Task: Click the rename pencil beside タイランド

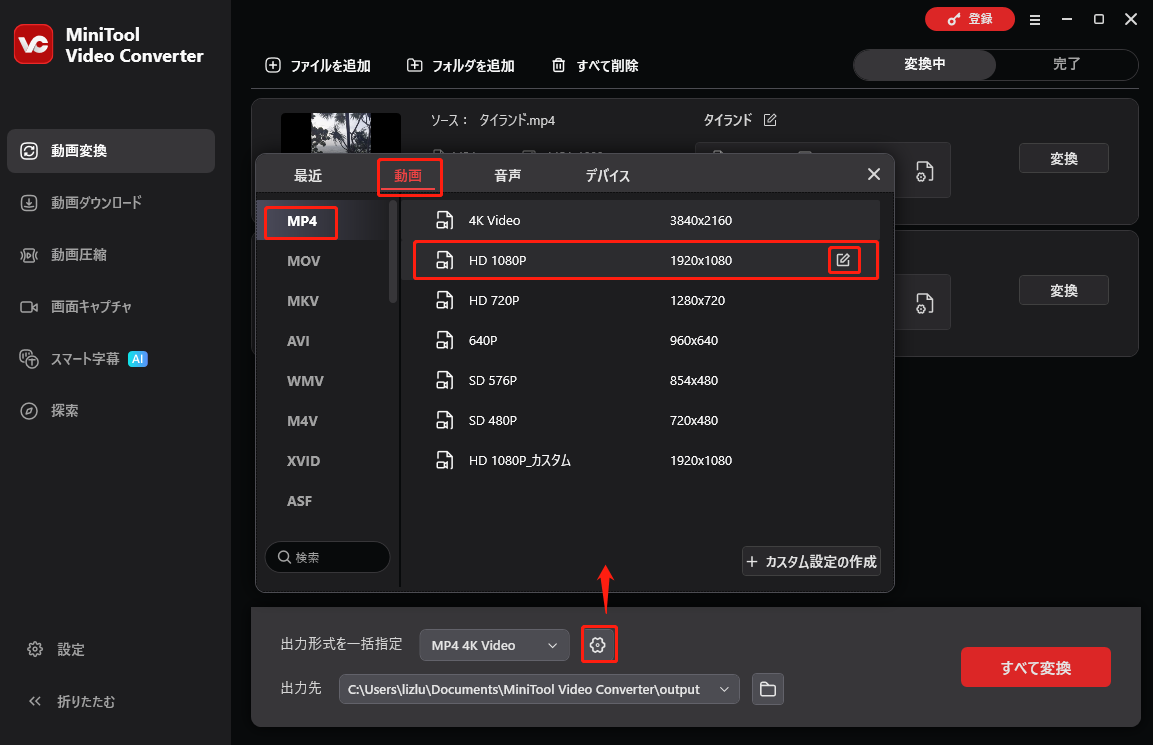Action: coord(770,119)
